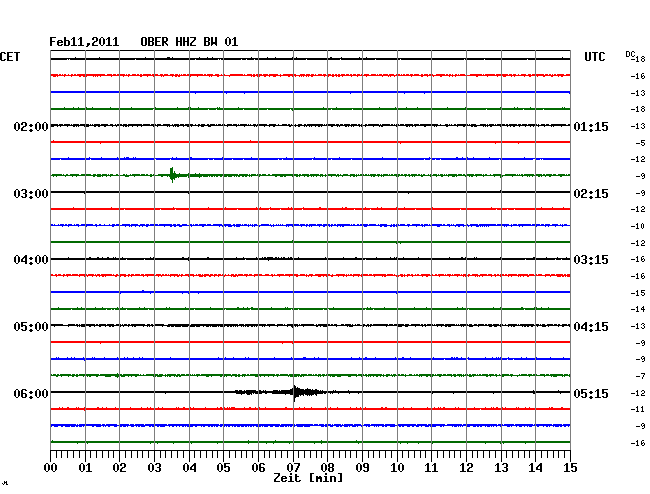Select minute axis tick label 07
Screen dimensions: 650x494
pos(293,468)
